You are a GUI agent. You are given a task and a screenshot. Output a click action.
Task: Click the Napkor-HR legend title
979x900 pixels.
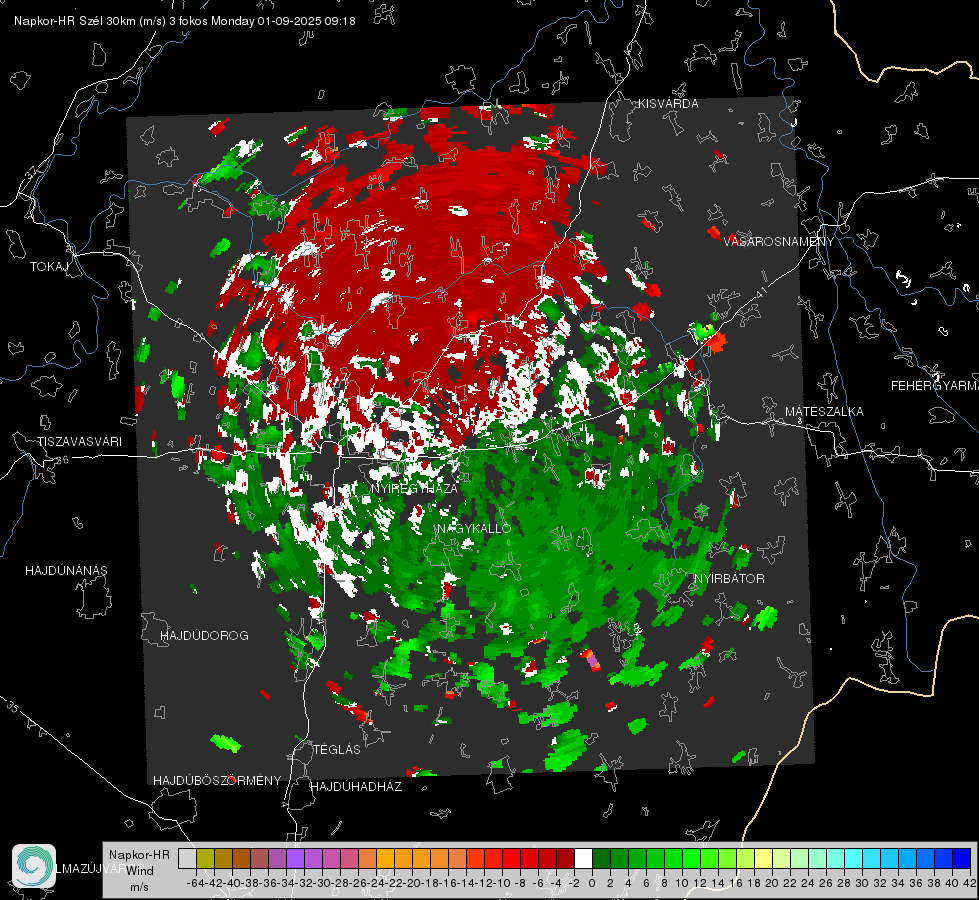tap(139, 855)
